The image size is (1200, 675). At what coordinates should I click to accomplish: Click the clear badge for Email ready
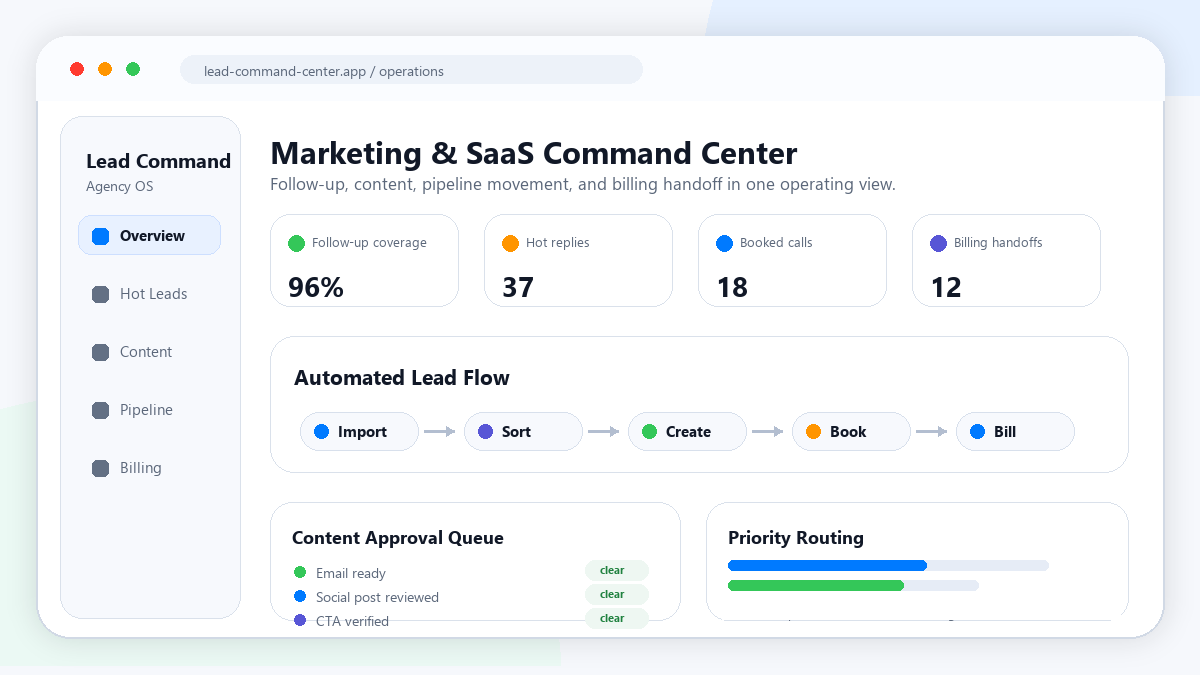click(617, 570)
